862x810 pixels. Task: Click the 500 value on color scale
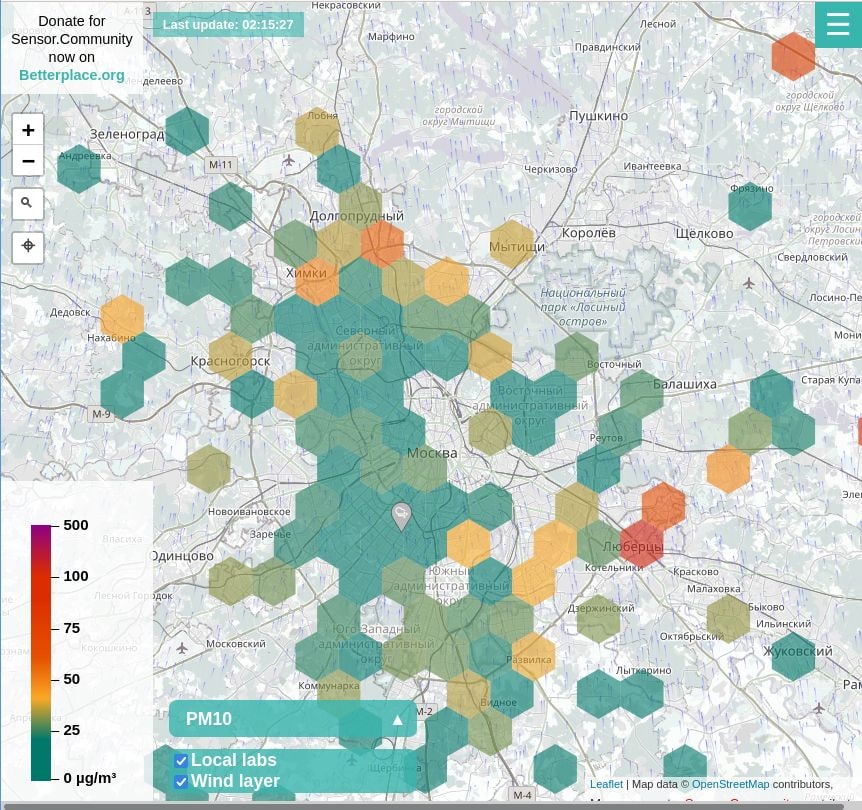[x=76, y=525]
